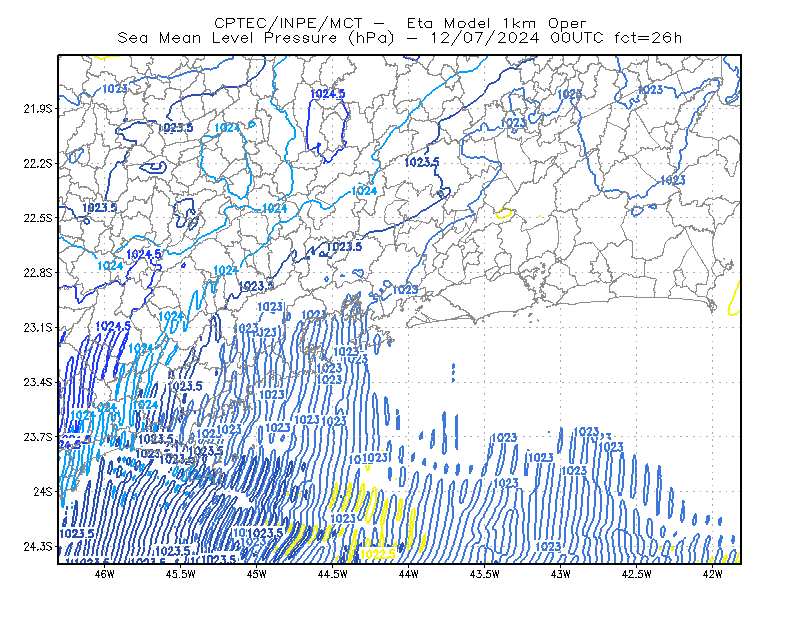Click the 23.1S latitude tick label
Image resolution: width=800 pixels, height=618 pixels.
[38, 328]
